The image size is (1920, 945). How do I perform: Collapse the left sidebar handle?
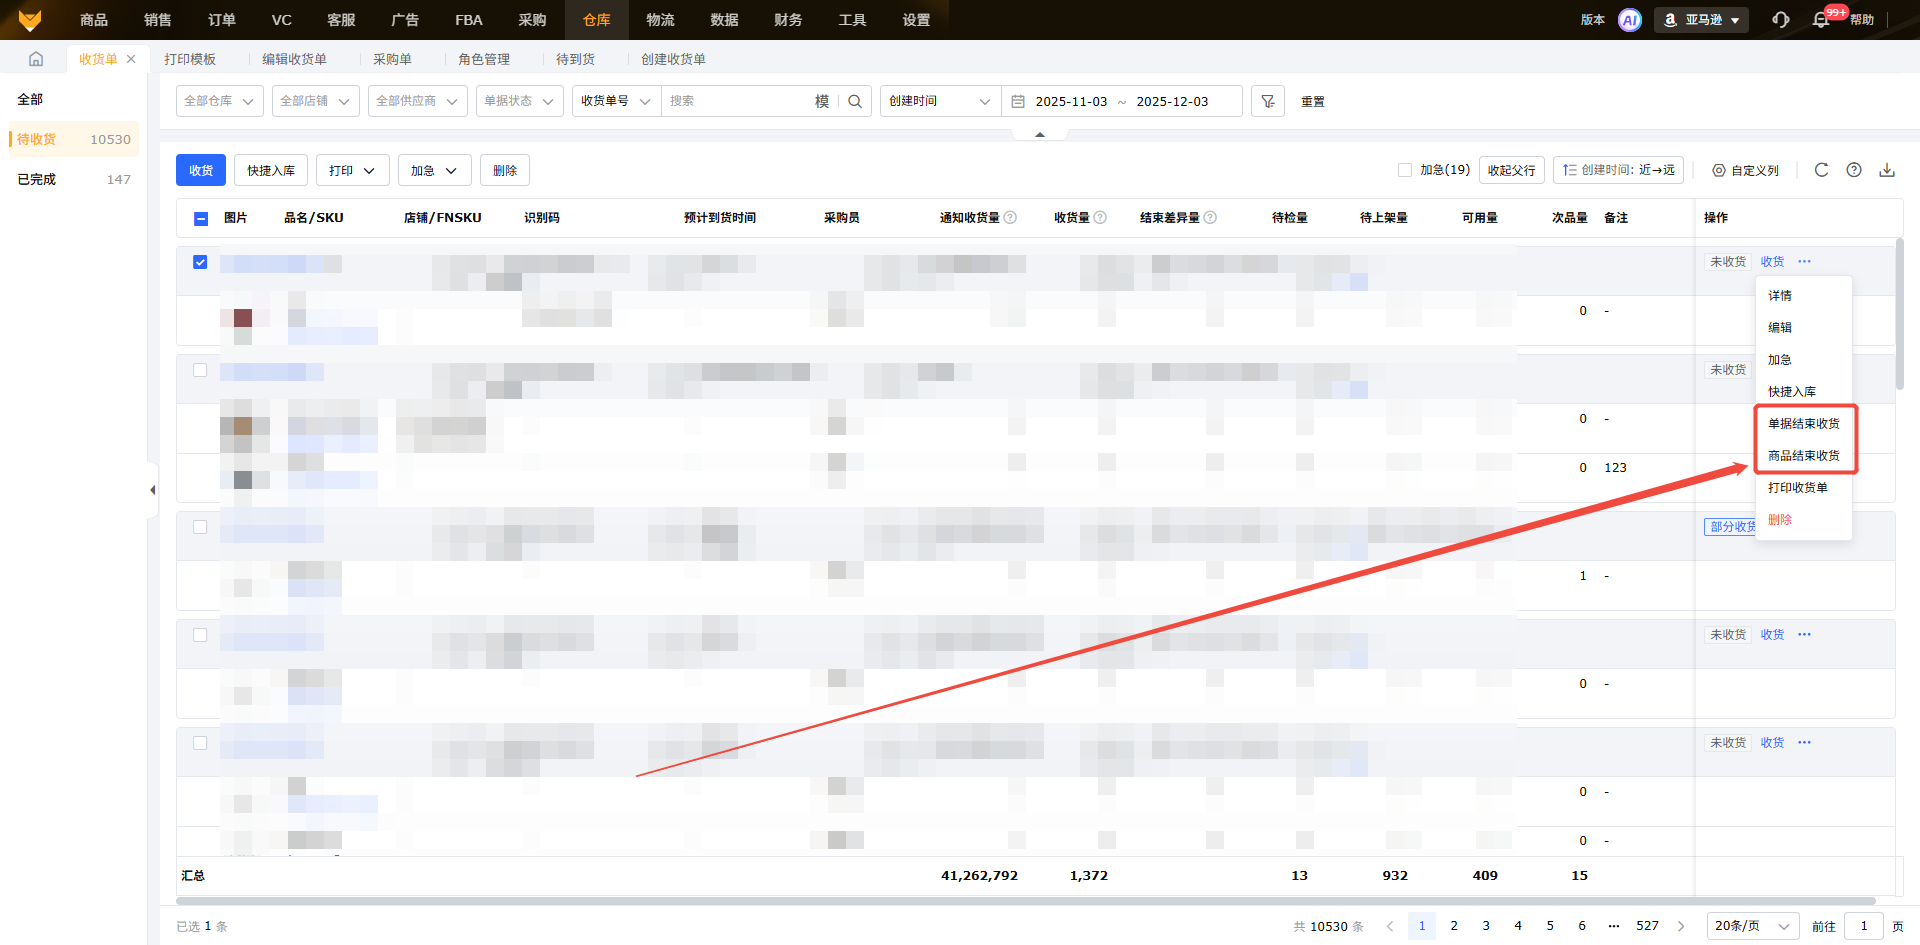(x=152, y=490)
